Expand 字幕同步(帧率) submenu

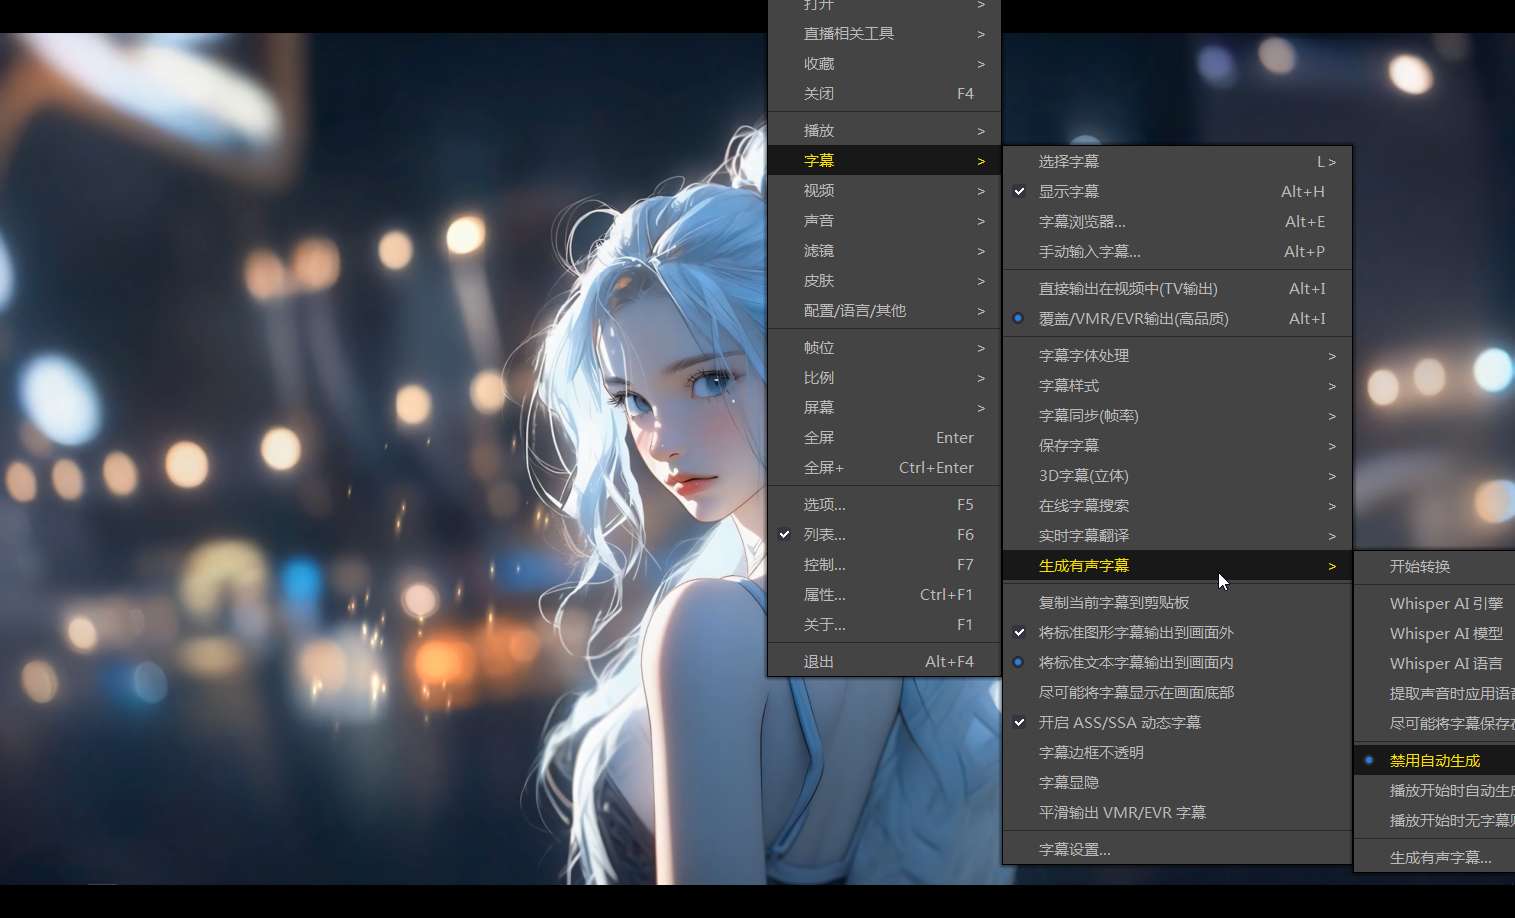point(1177,415)
